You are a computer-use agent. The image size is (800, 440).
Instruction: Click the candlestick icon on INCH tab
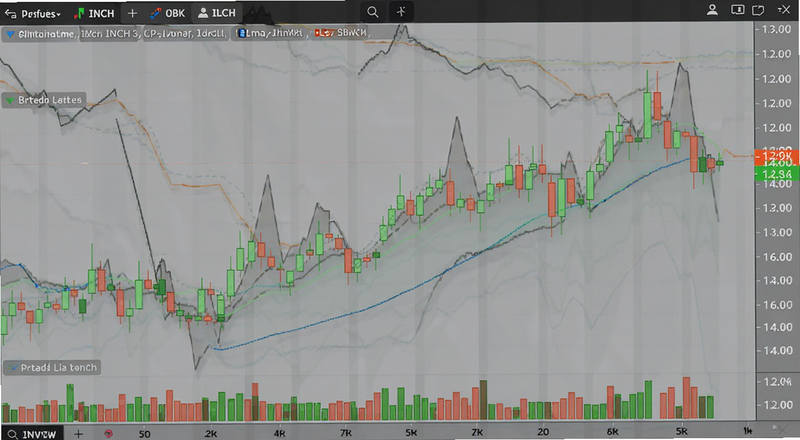pos(79,13)
